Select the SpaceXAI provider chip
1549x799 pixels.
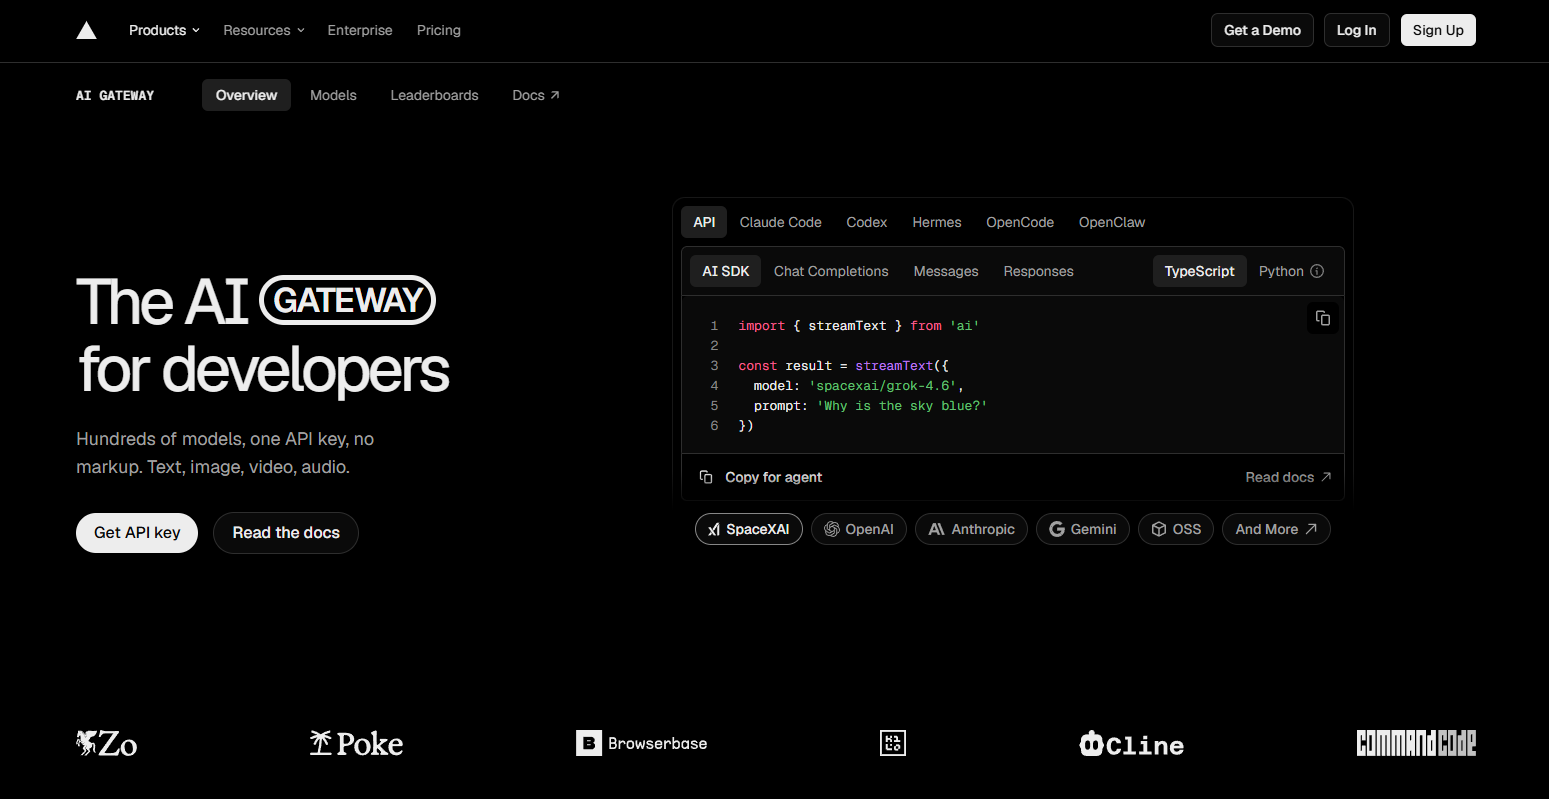(749, 529)
